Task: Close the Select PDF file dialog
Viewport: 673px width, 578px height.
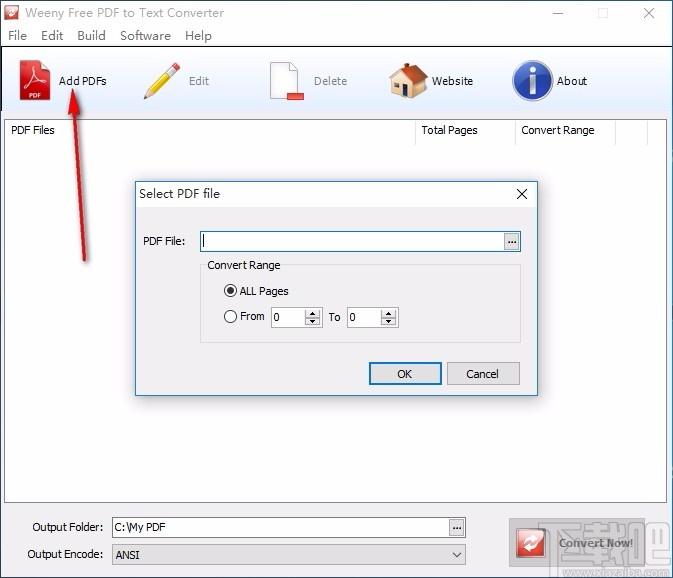Action: point(522,194)
